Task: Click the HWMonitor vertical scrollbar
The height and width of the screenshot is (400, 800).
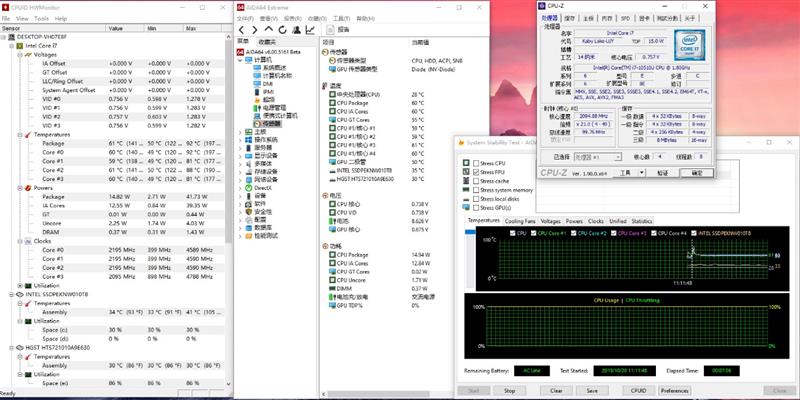Action: (x=229, y=200)
